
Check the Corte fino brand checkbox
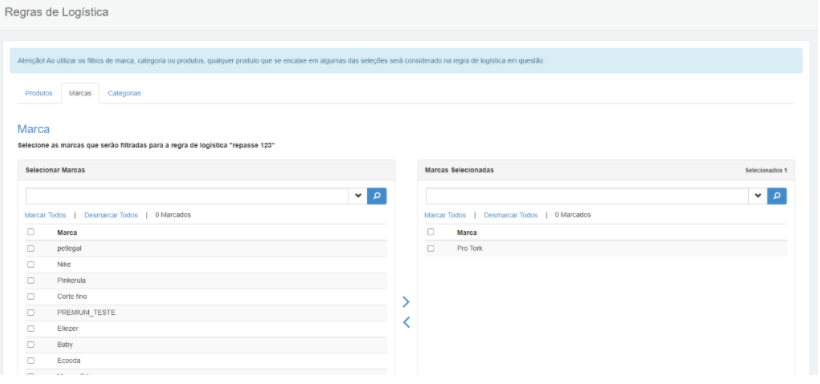click(31, 297)
